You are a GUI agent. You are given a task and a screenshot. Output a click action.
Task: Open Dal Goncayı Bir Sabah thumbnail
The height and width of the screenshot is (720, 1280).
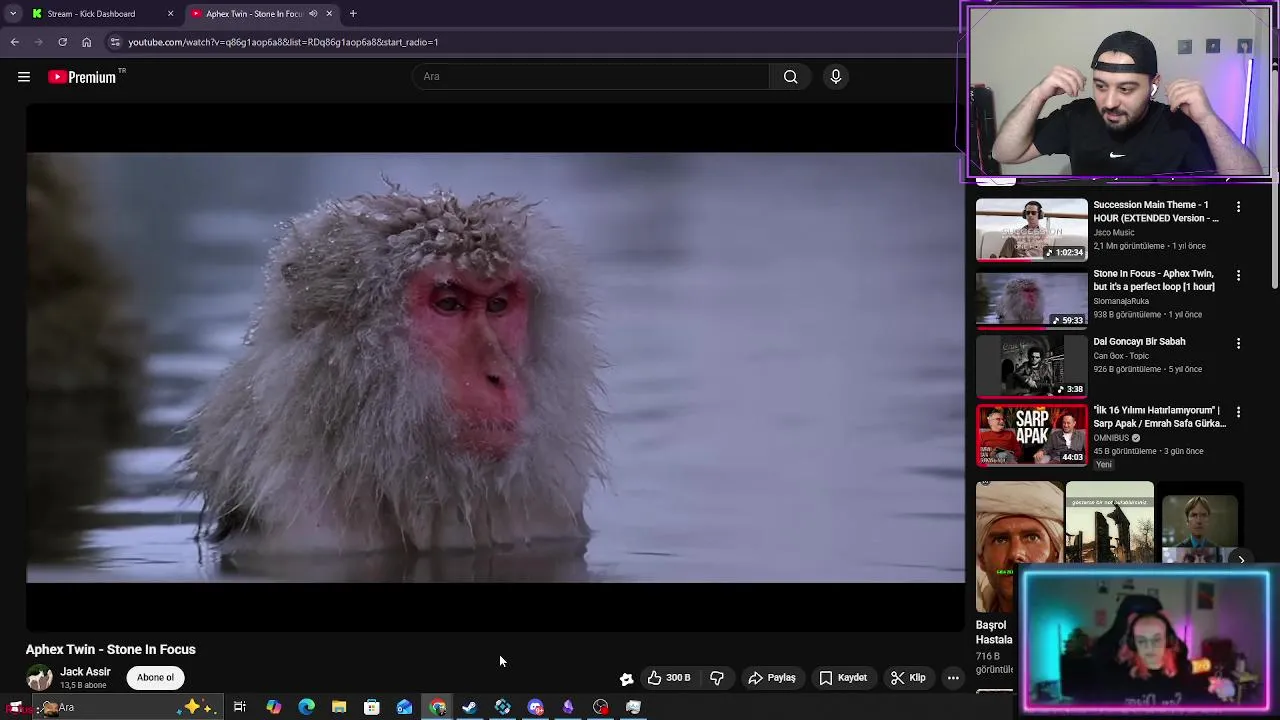1031,366
